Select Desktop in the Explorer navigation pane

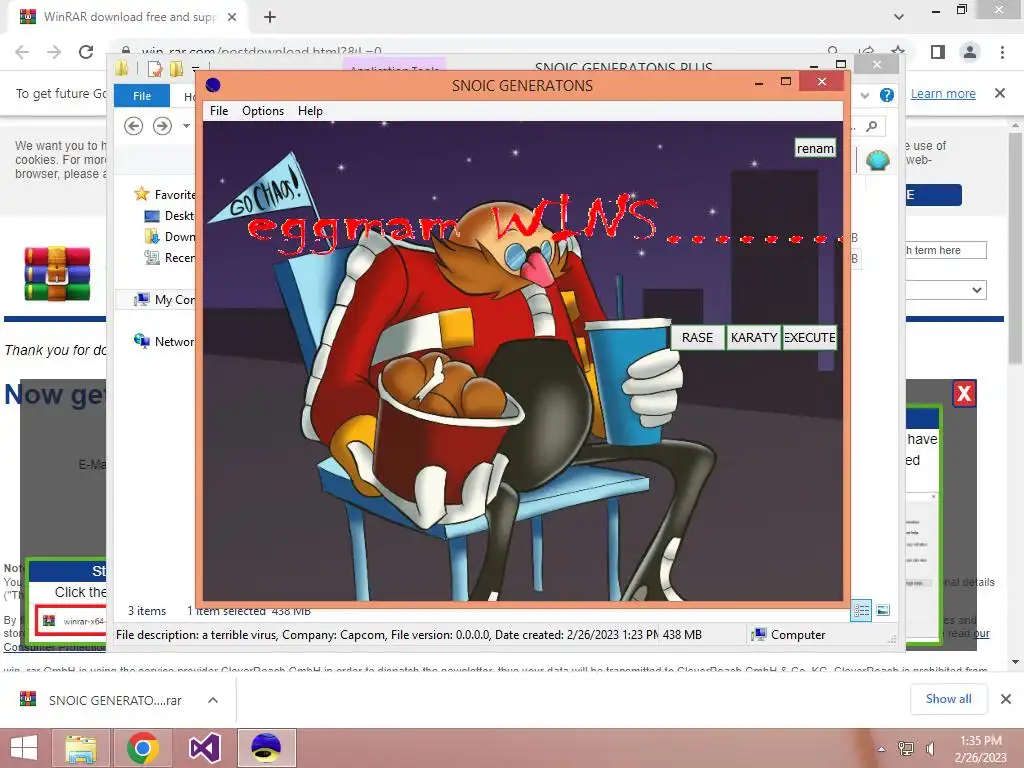[169, 216]
